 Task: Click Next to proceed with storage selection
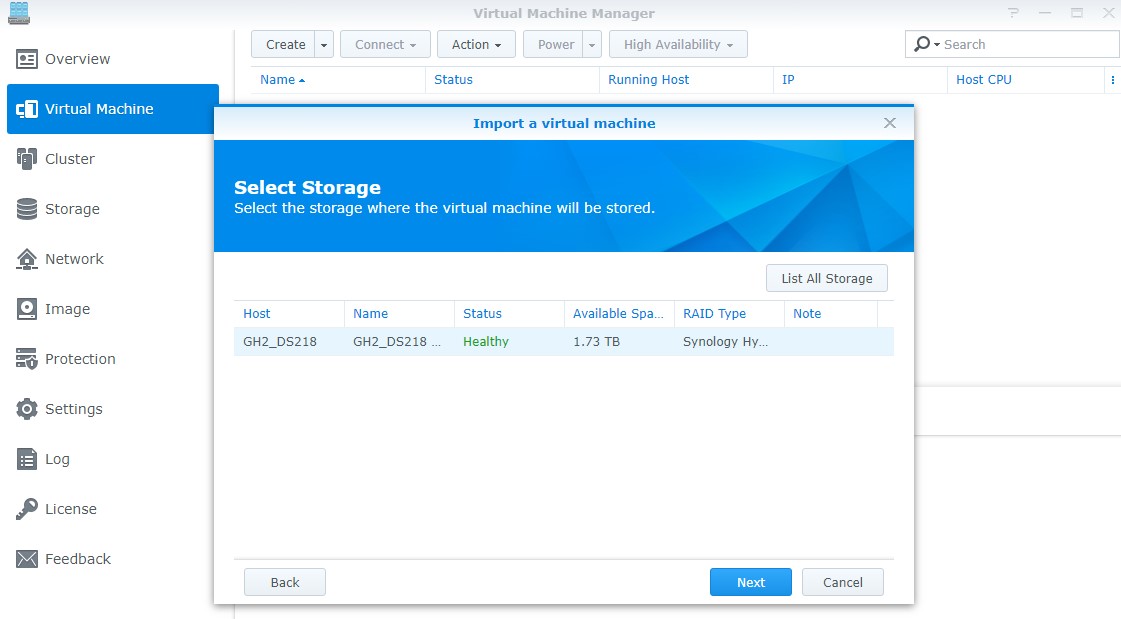coord(750,581)
